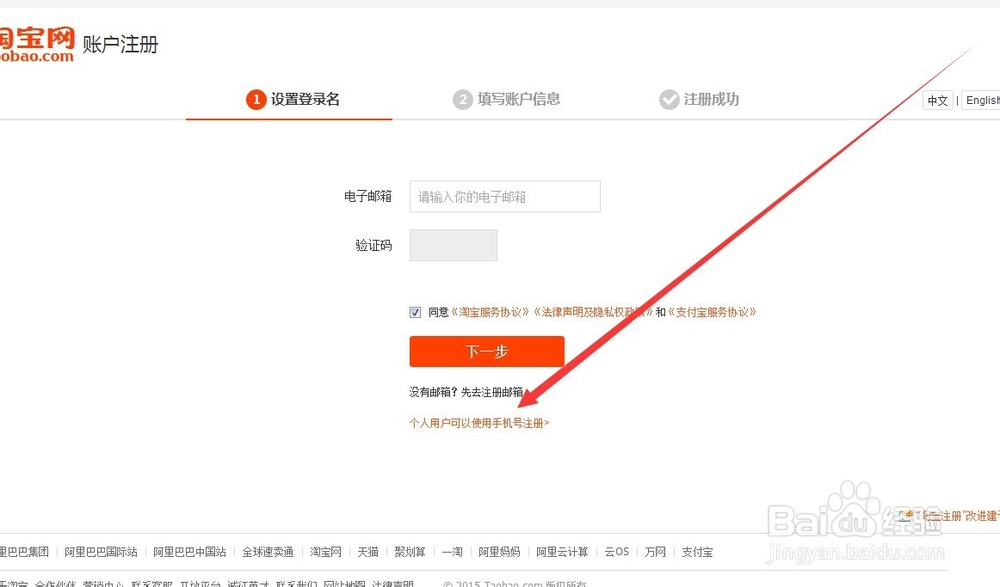The width and height of the screenshot is (1000, 587).
Task: Click the step 1 circle icon
Action: (x=257, y=99)
